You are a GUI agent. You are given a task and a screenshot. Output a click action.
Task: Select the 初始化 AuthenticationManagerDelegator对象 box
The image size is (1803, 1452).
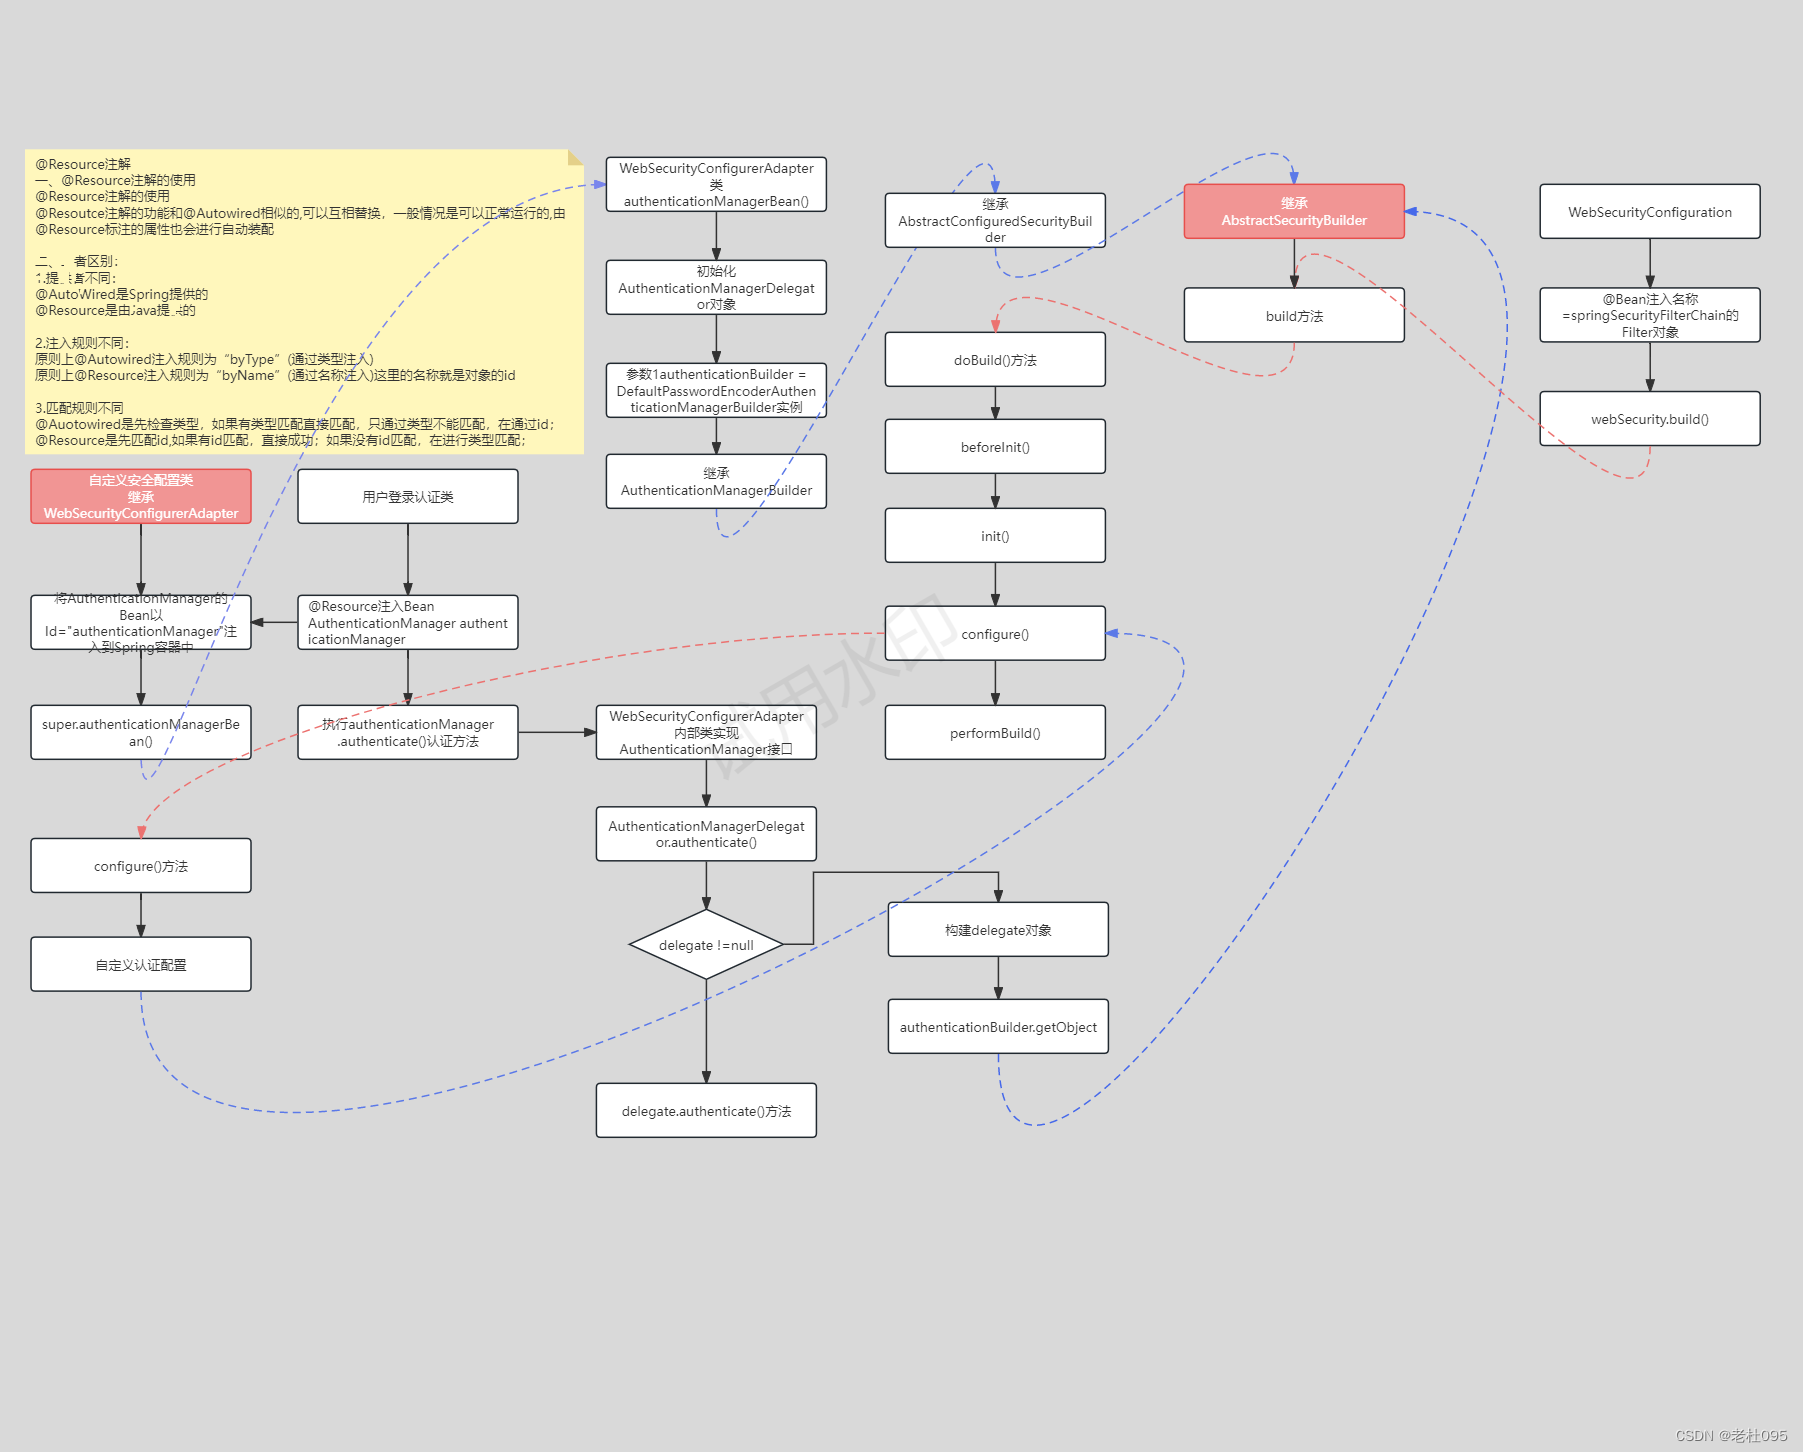point(716,288)
